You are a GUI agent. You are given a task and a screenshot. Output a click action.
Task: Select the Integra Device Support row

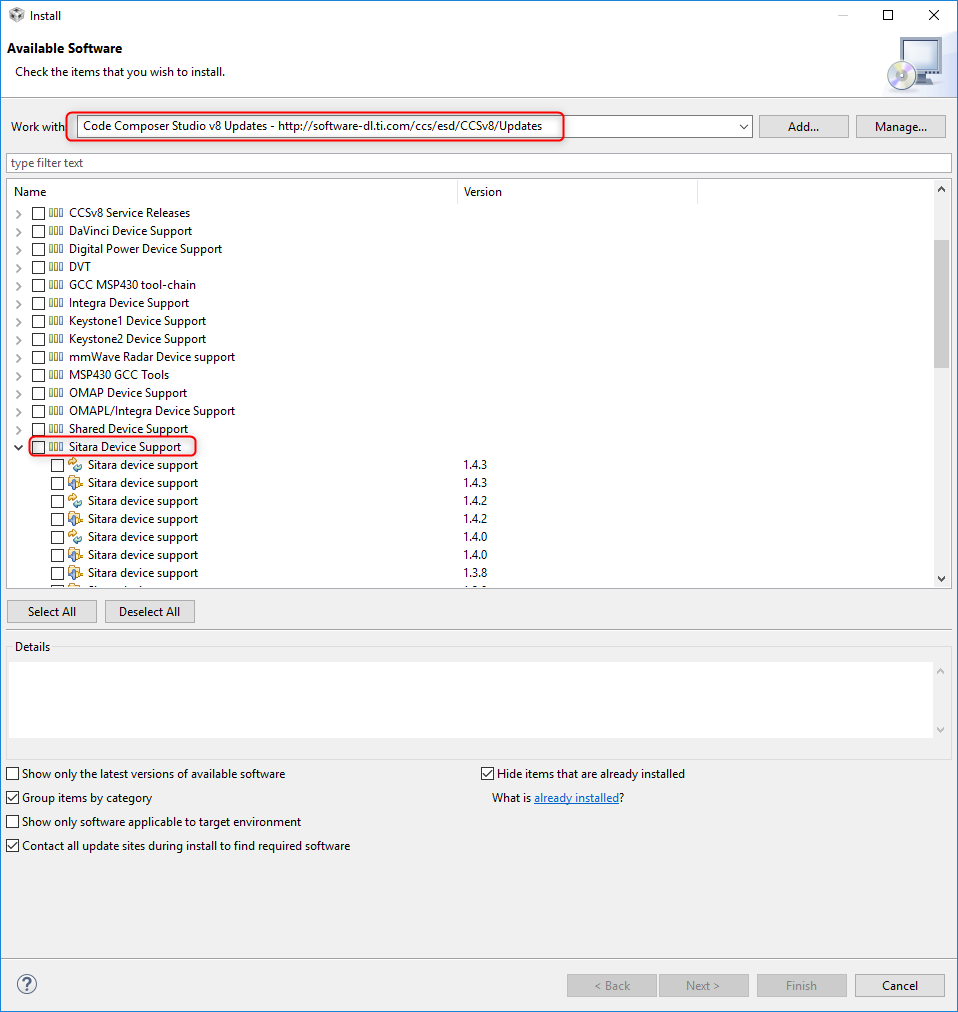(x=128, y=303)
